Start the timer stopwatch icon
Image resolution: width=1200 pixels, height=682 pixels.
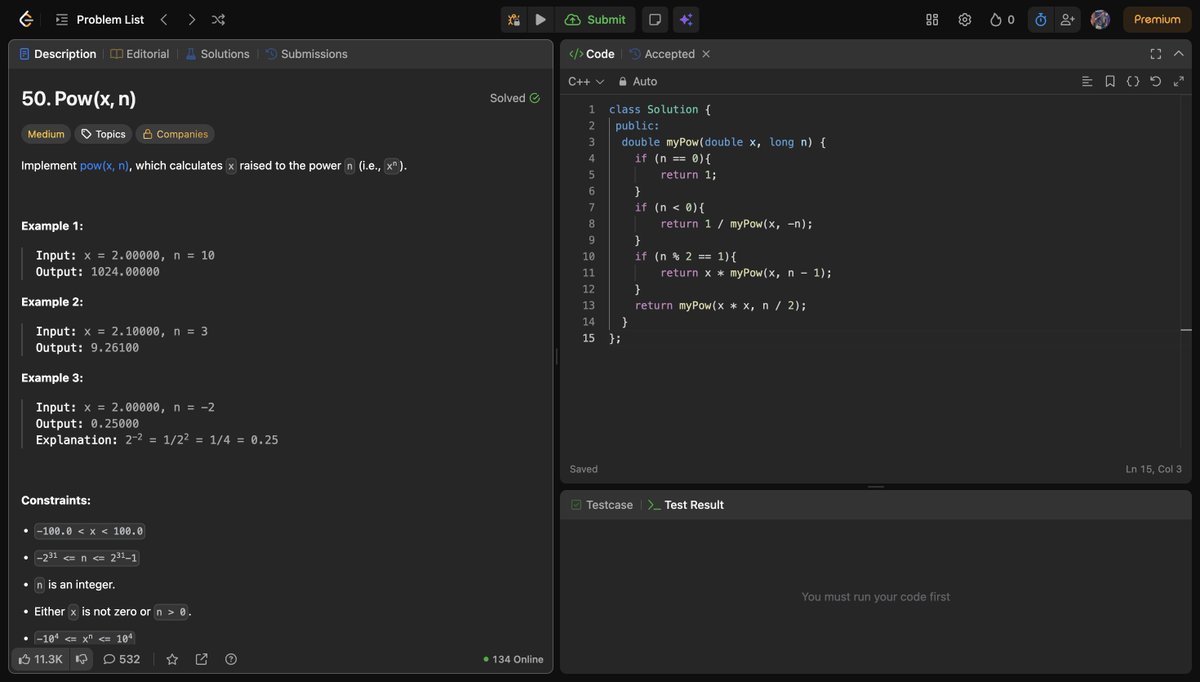pyautogui.click(x=1041, y=19)
